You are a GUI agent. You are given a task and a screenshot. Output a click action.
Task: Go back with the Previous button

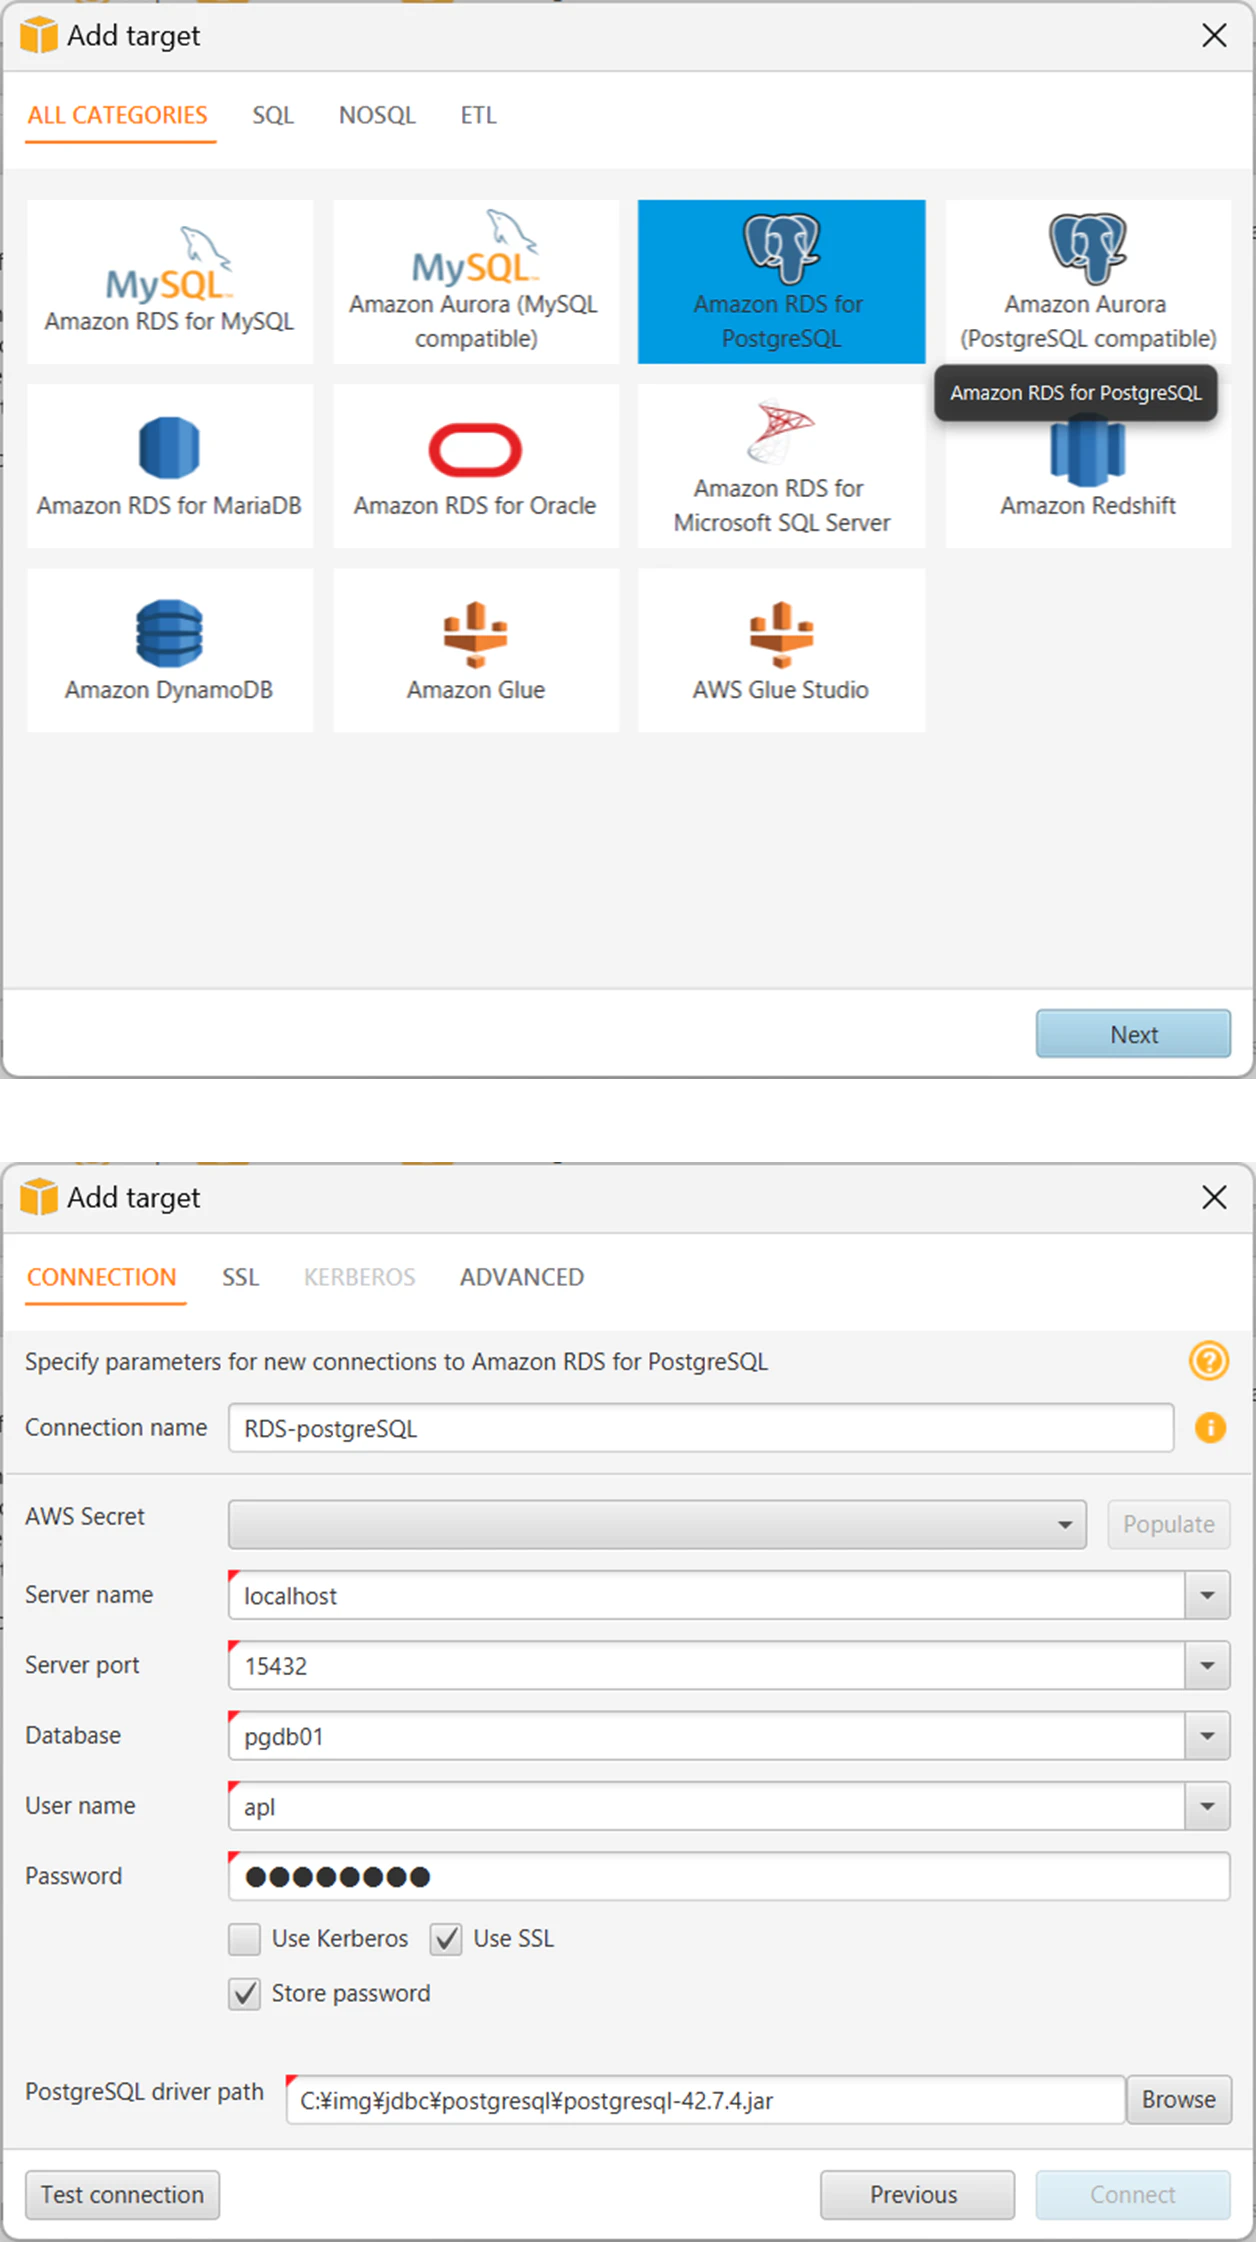point(917,2194)
